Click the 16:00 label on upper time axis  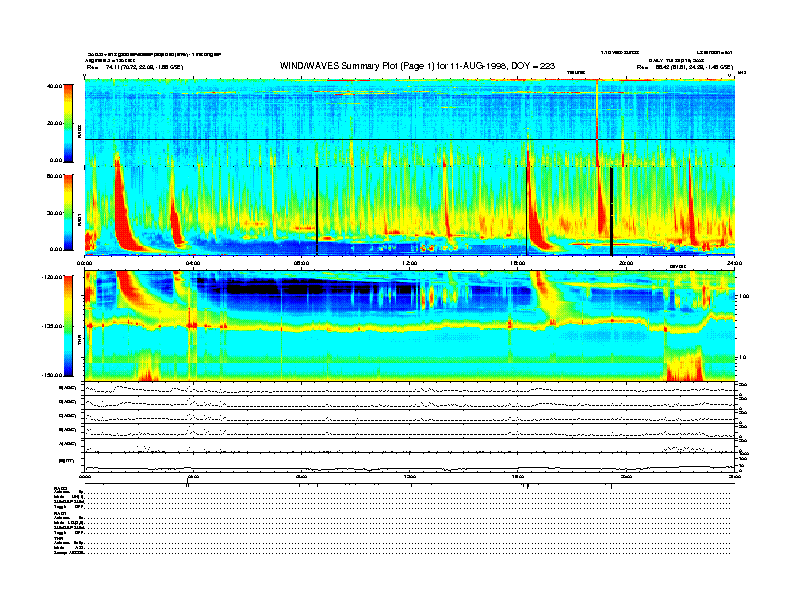point(518,263)
